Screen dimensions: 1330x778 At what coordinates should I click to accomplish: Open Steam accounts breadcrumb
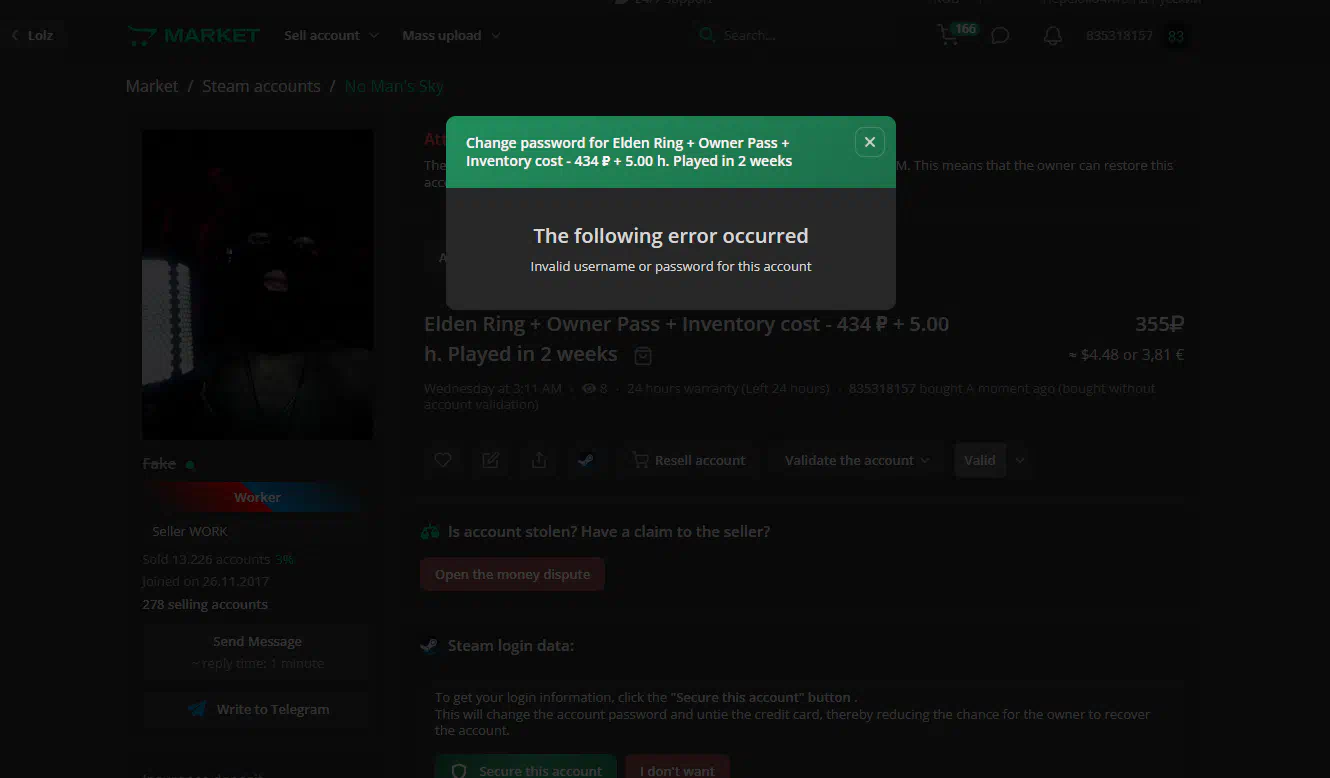261,86
